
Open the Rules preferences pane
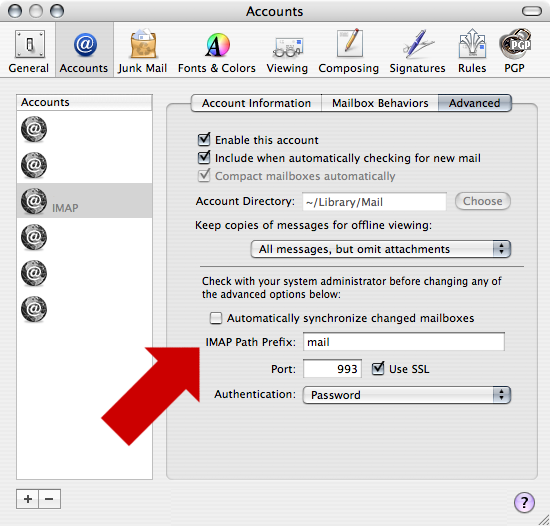[472, 51]
